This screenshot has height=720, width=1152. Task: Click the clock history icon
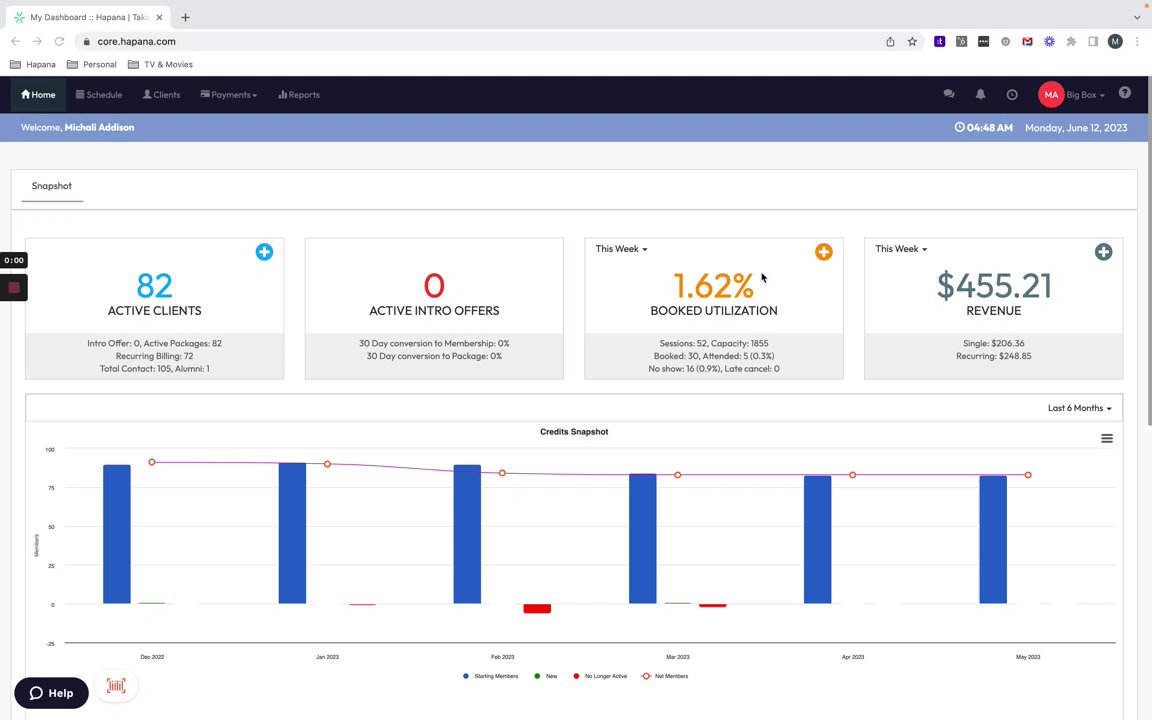tap(1012, 94)
